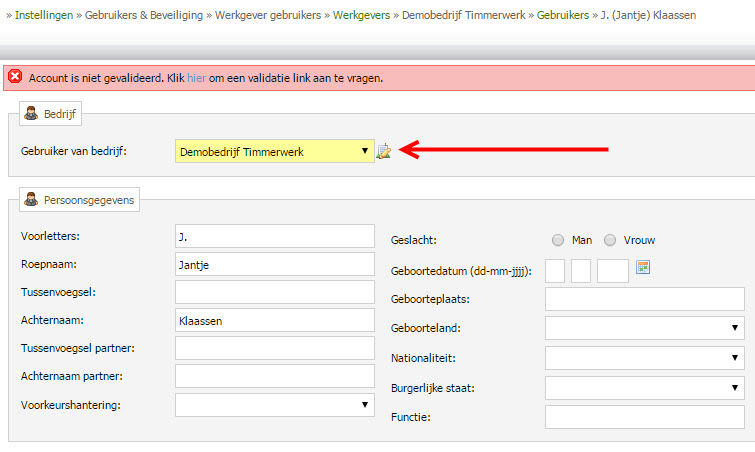This screenshot has height=452, width=755.
Task: Select the Vrouw gender radio button
Action: [x=610, y=240]
